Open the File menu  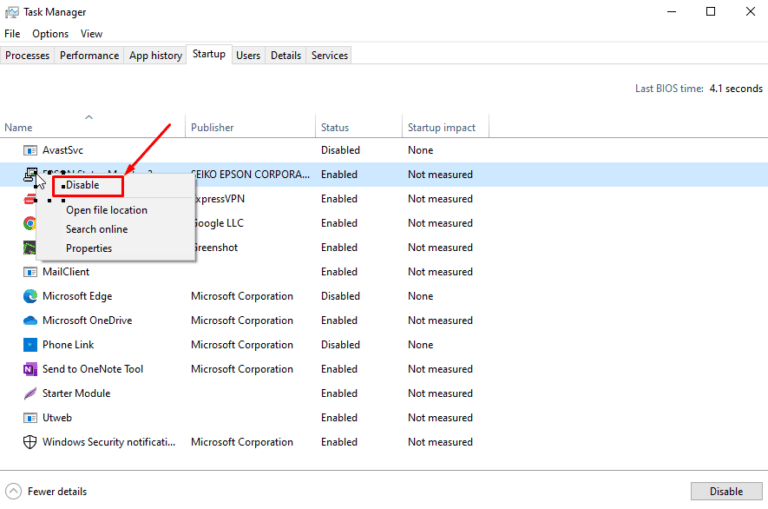[x=12, y=34]
